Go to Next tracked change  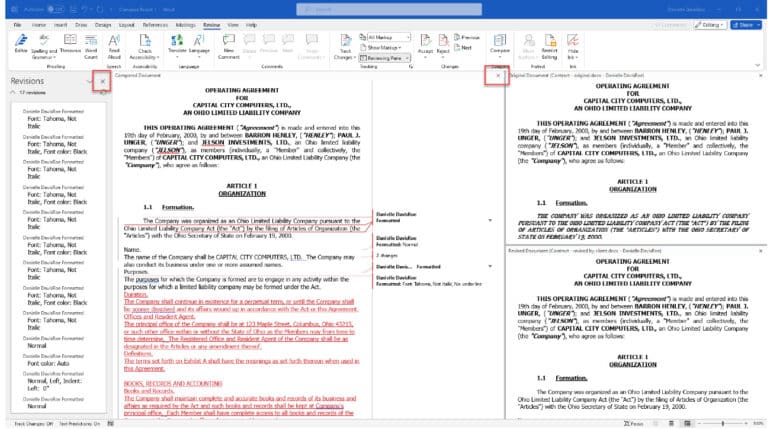[x=463, y=48]
